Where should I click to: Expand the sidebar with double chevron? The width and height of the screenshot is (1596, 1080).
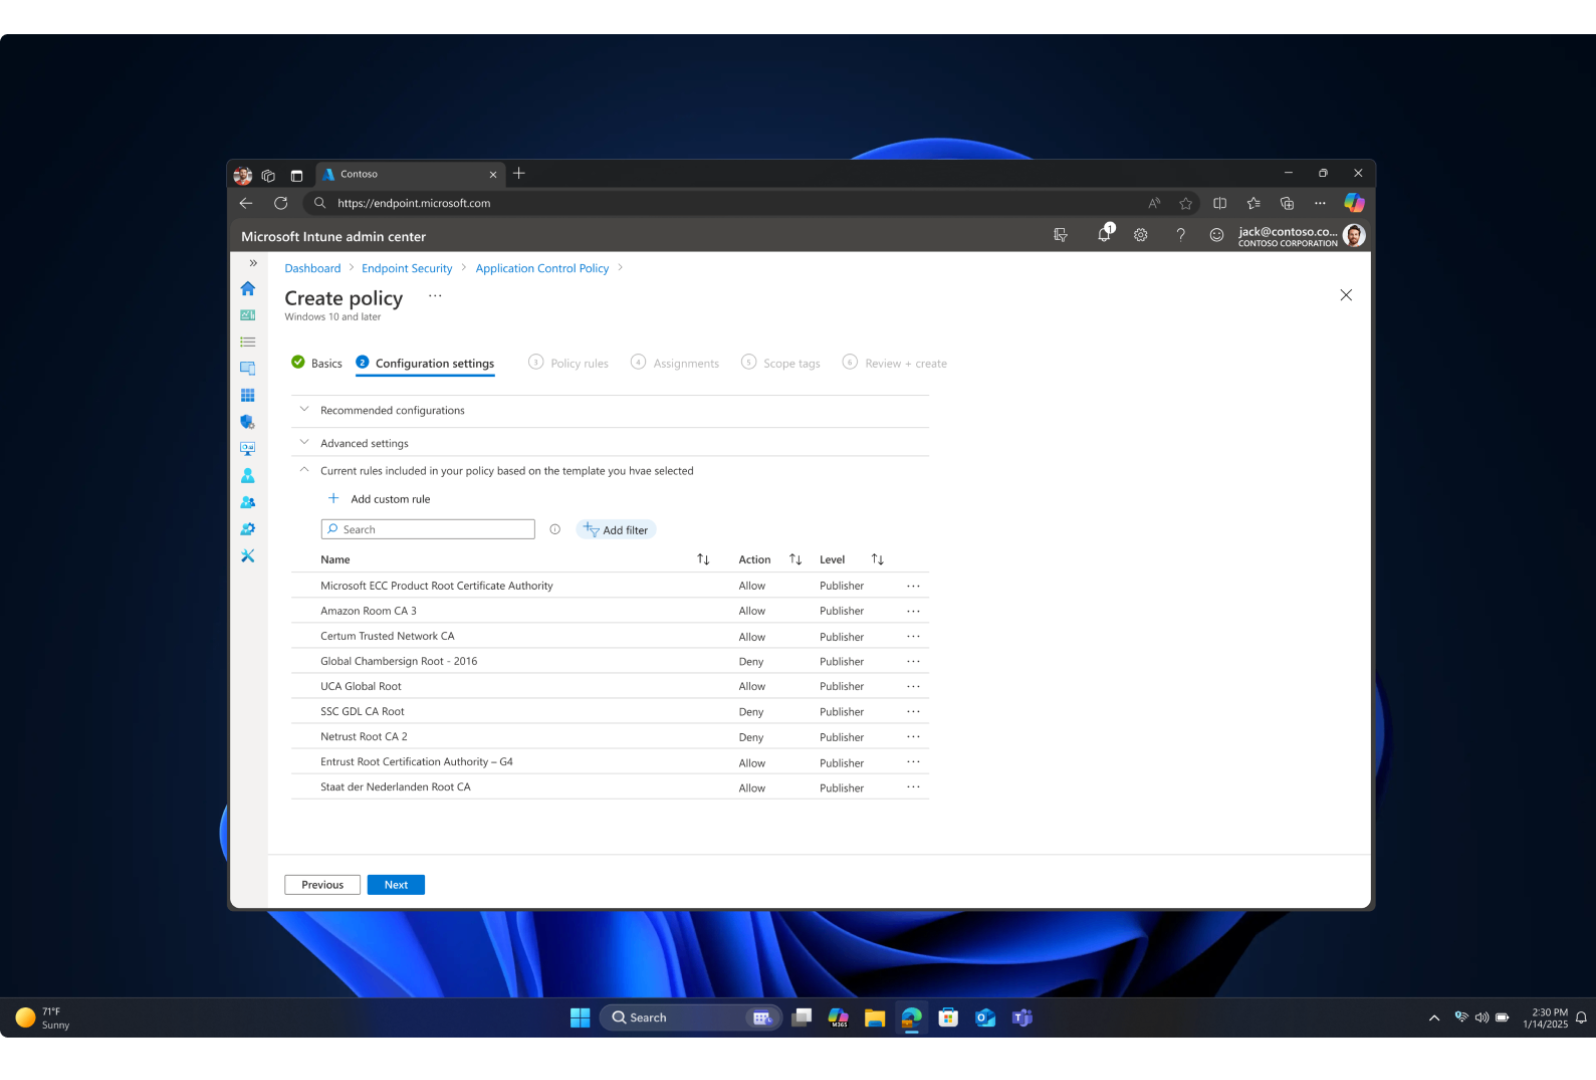[253, 263]
